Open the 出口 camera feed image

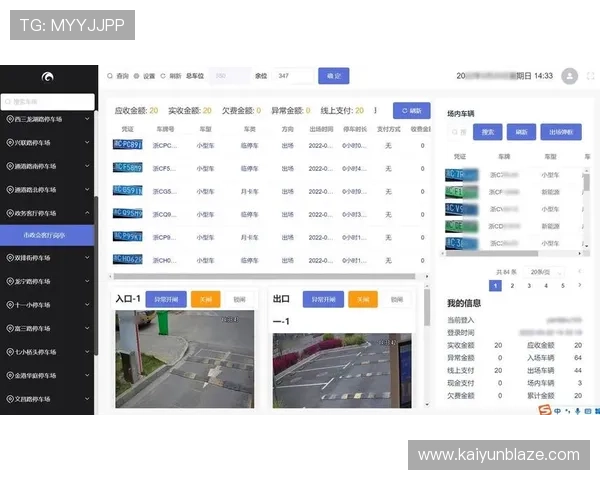click(342, 371)
